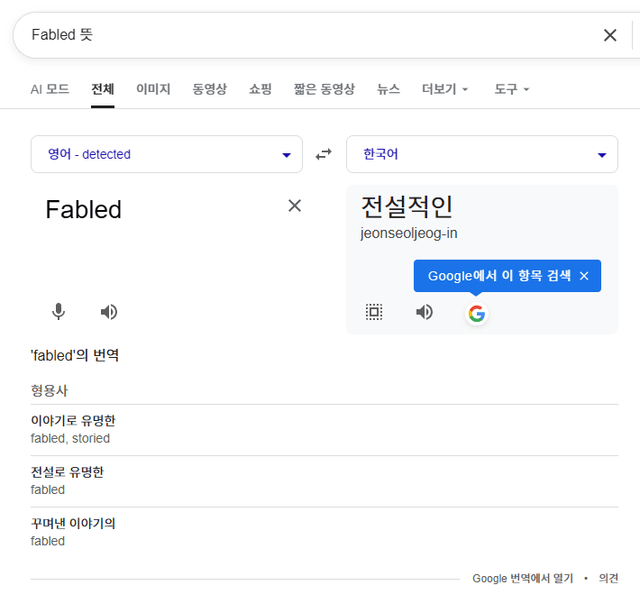The width and height of the screenshot is (640, 604).
Task: Listen to the source word 'Fabled'
Action: click(x=109, y=312)
